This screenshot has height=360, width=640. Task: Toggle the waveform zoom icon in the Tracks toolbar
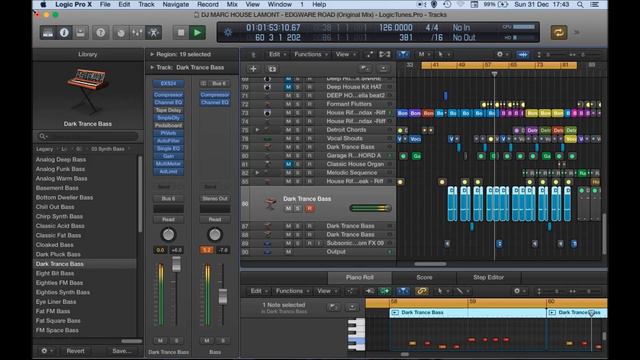(522, 54)
